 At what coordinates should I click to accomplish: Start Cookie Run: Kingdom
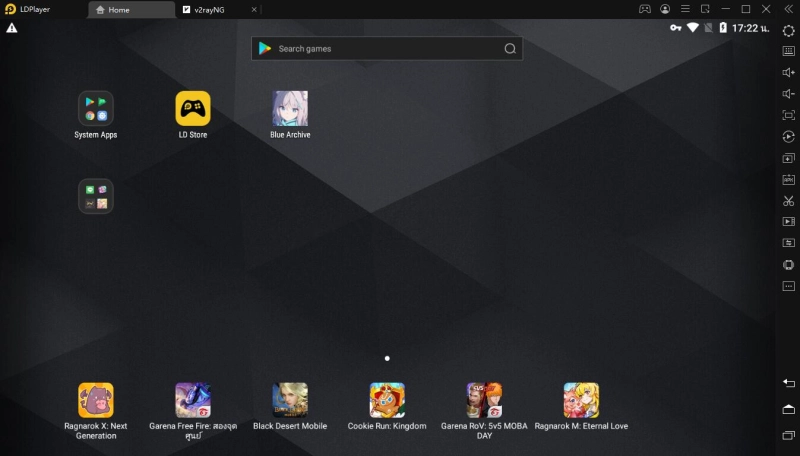click(x=387, y=400)
